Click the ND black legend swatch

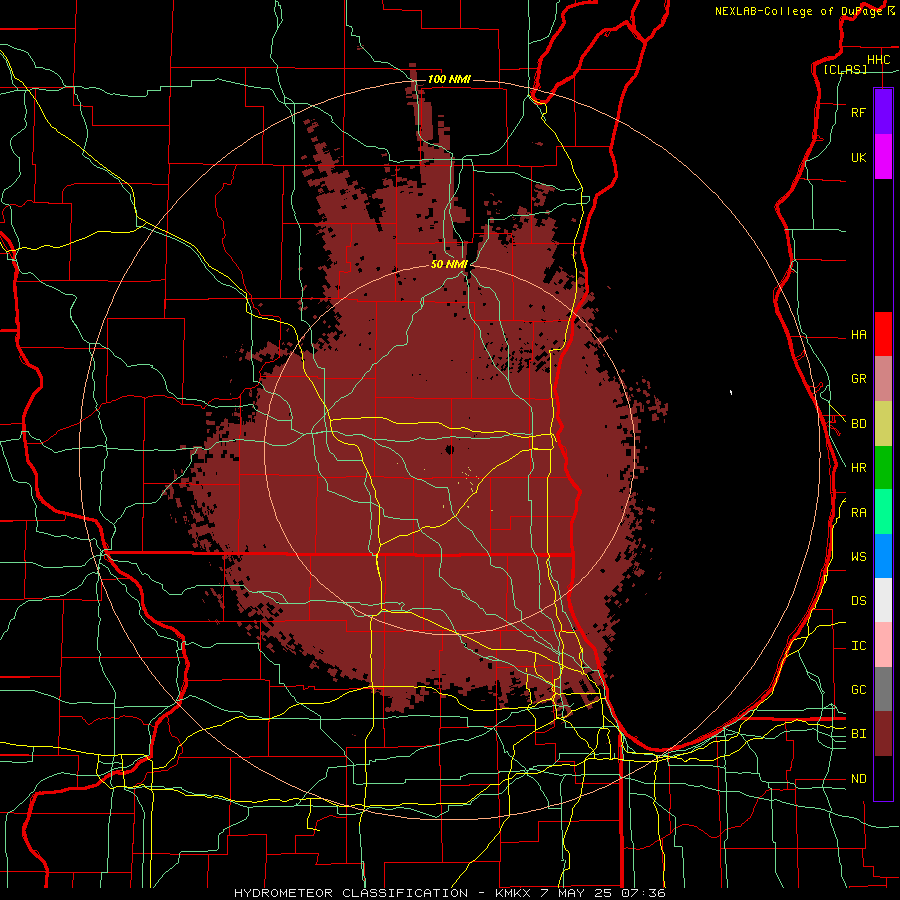coord(883,778)
